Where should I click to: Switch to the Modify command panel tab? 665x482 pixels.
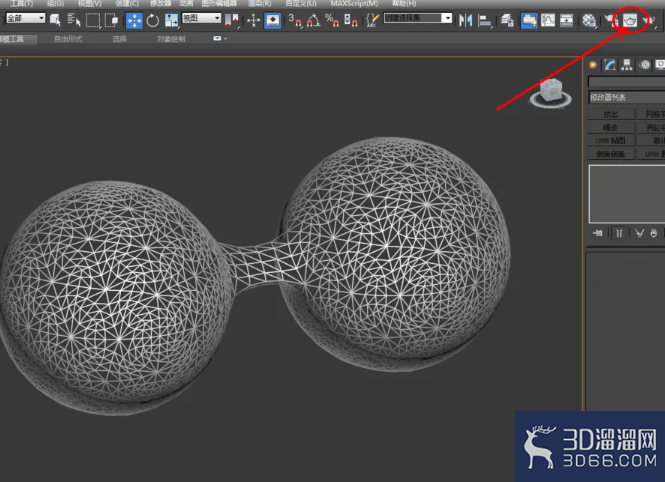point(610,65)
